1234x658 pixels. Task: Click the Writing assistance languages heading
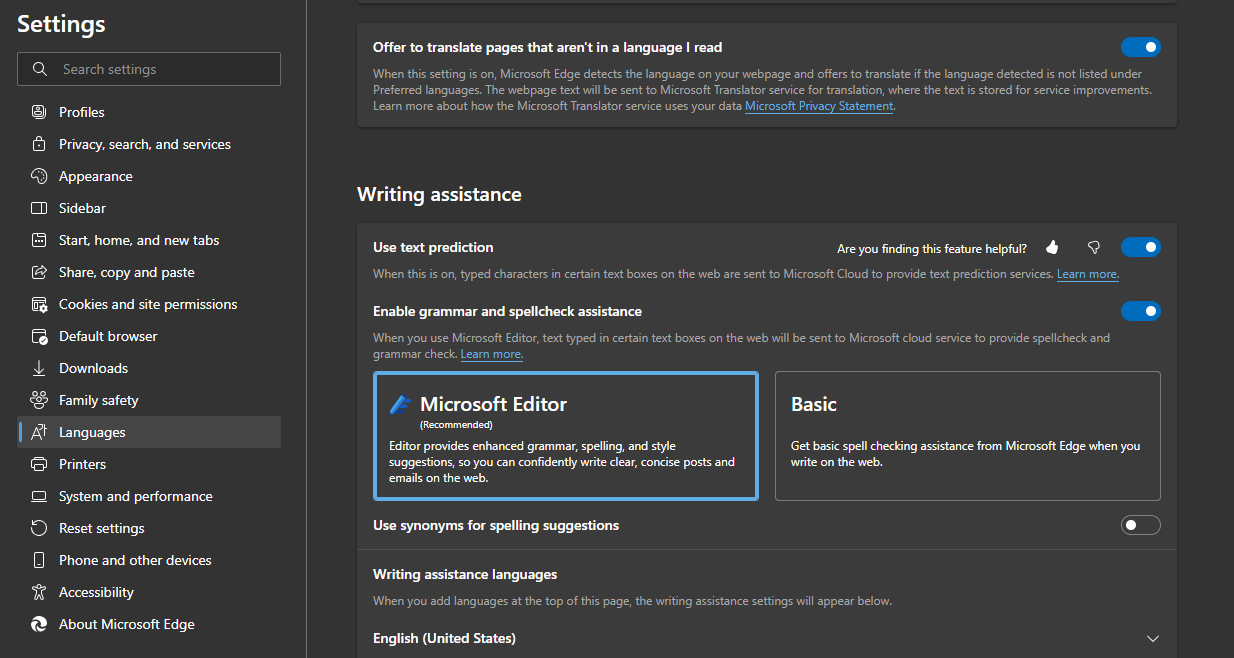(x=465, y=574)
